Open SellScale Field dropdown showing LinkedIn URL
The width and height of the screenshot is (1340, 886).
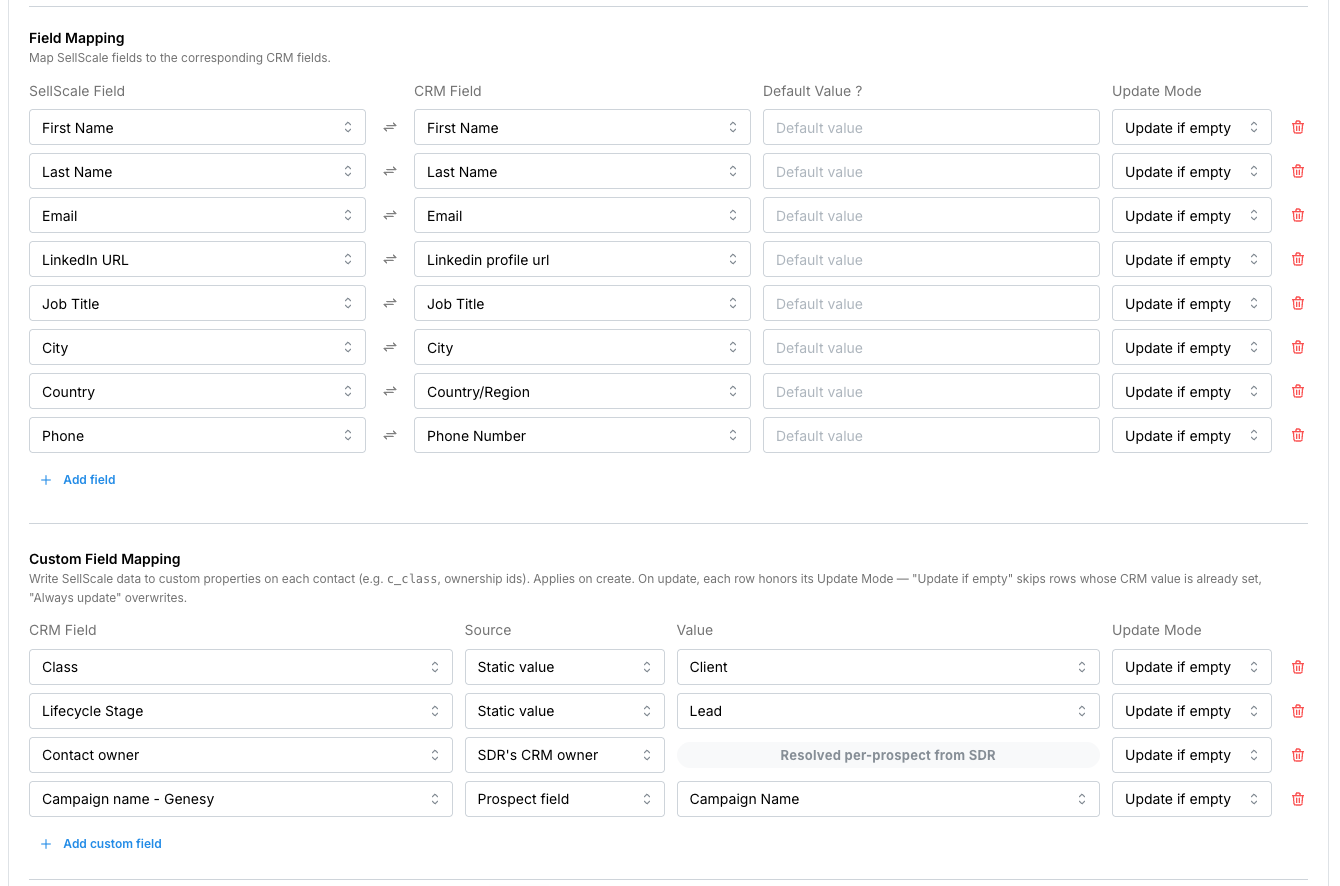[197, 259]
